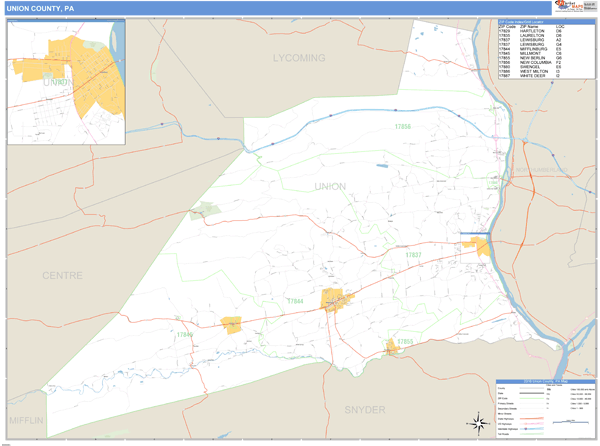
Task: Click the MIFFLIN county label
Action: [26, 421]
